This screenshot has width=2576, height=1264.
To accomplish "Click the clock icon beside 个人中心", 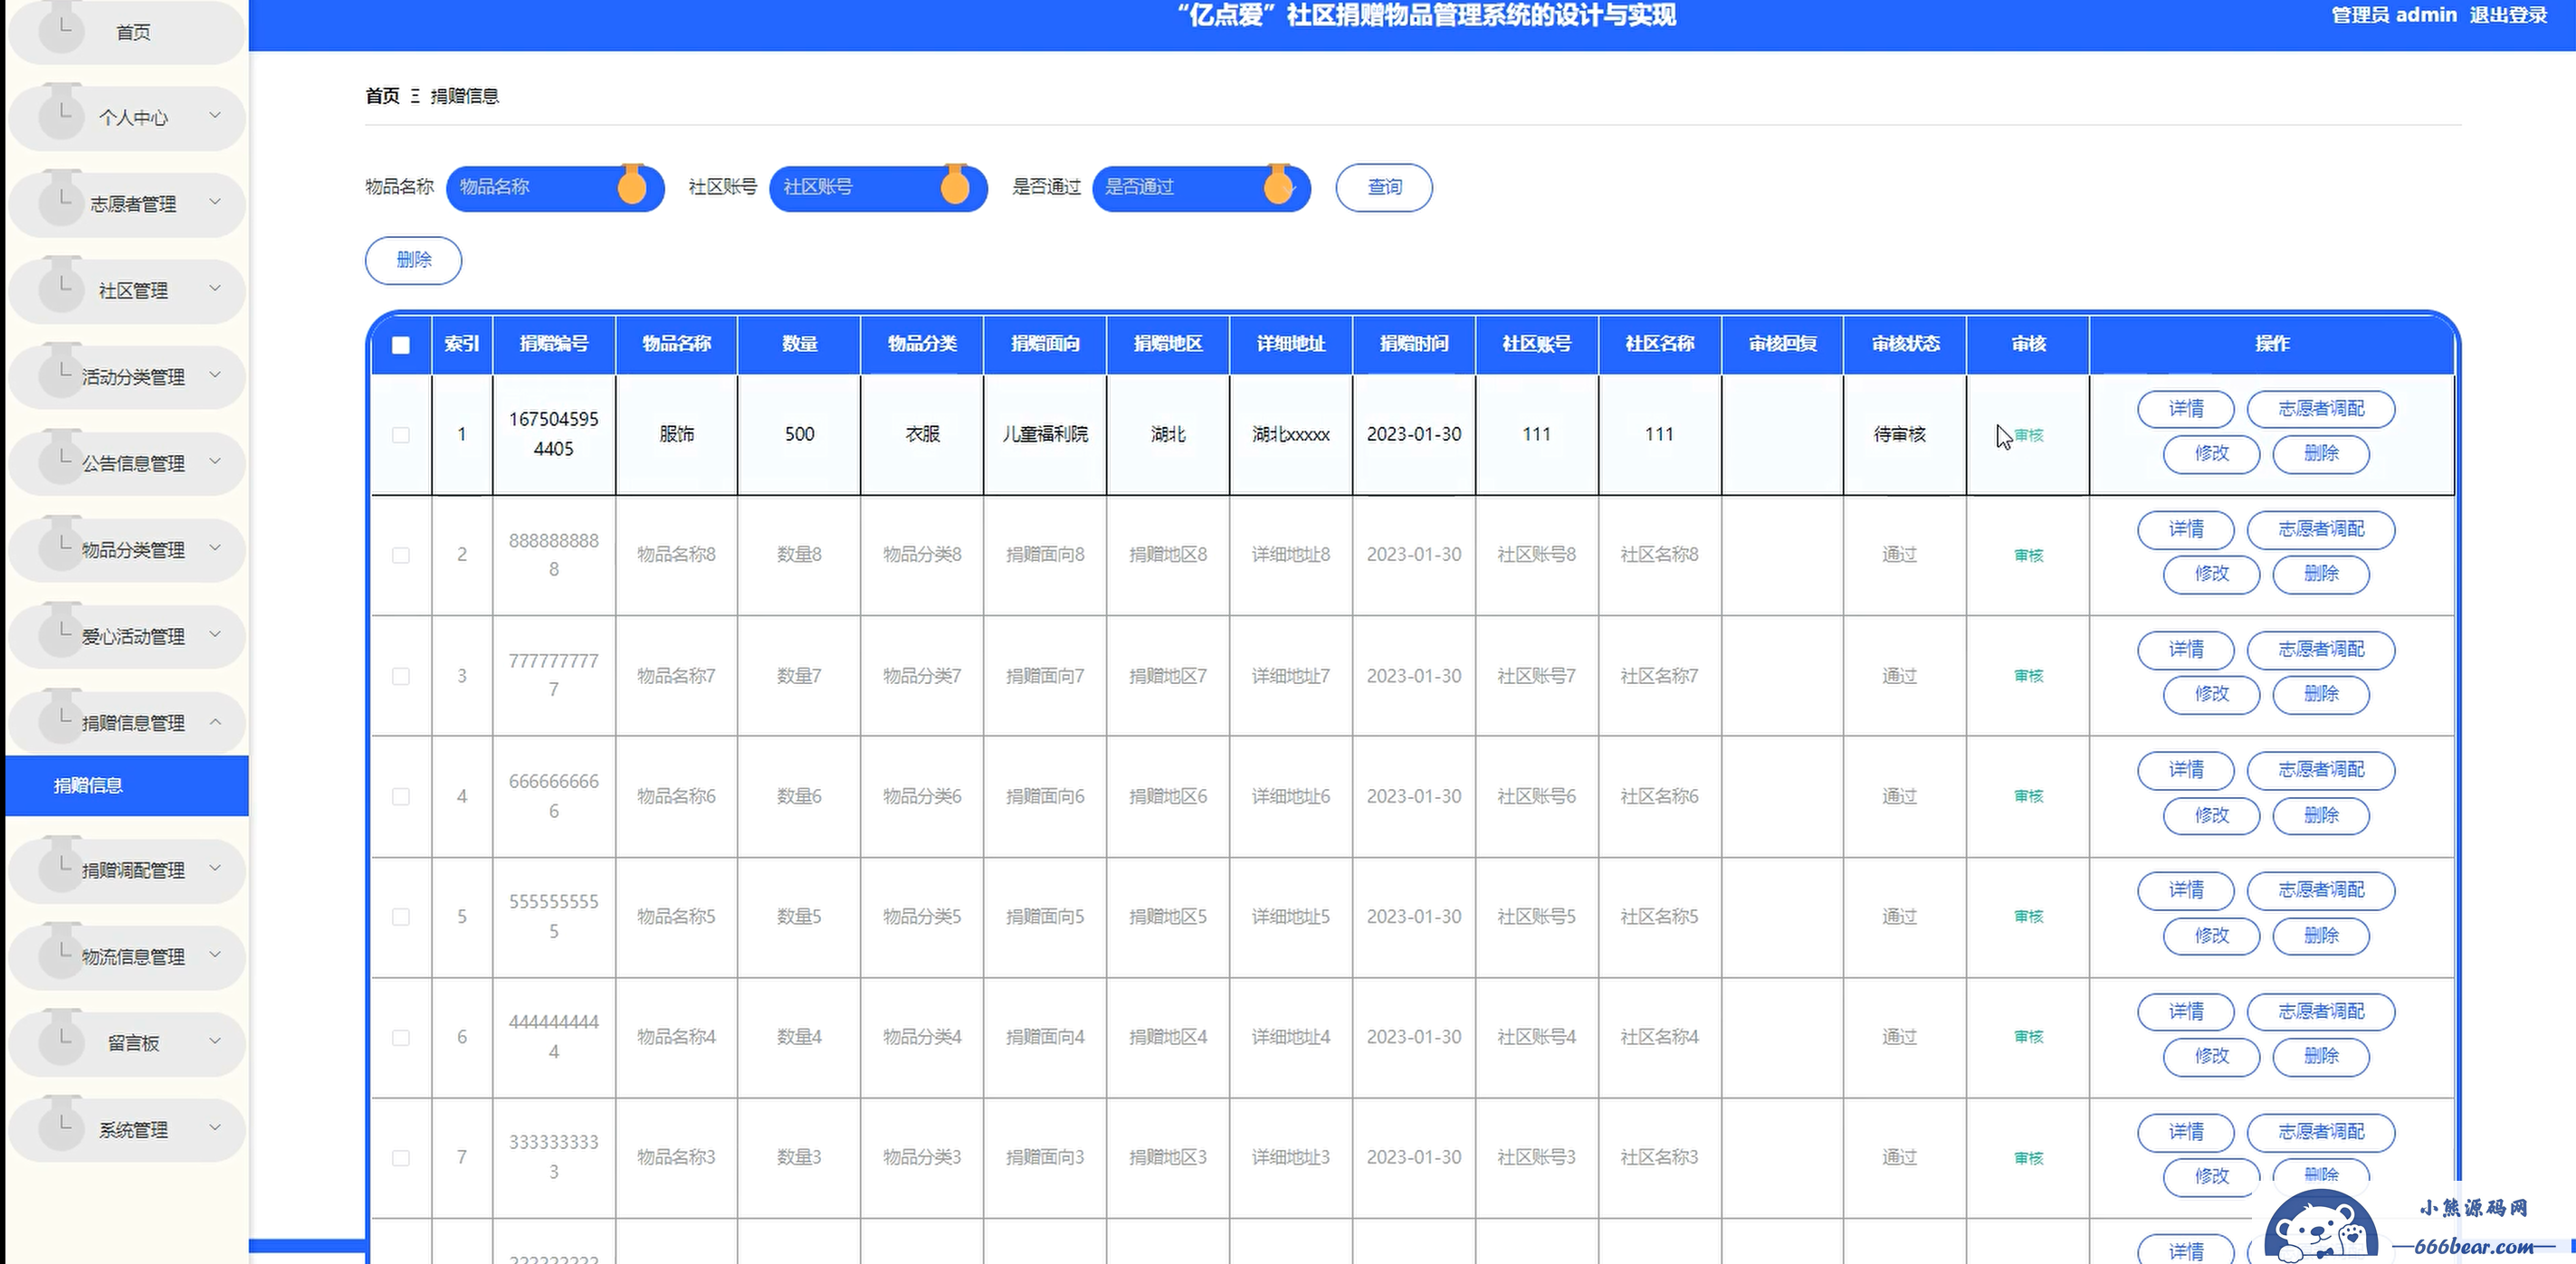I will (x=62, y=113).
